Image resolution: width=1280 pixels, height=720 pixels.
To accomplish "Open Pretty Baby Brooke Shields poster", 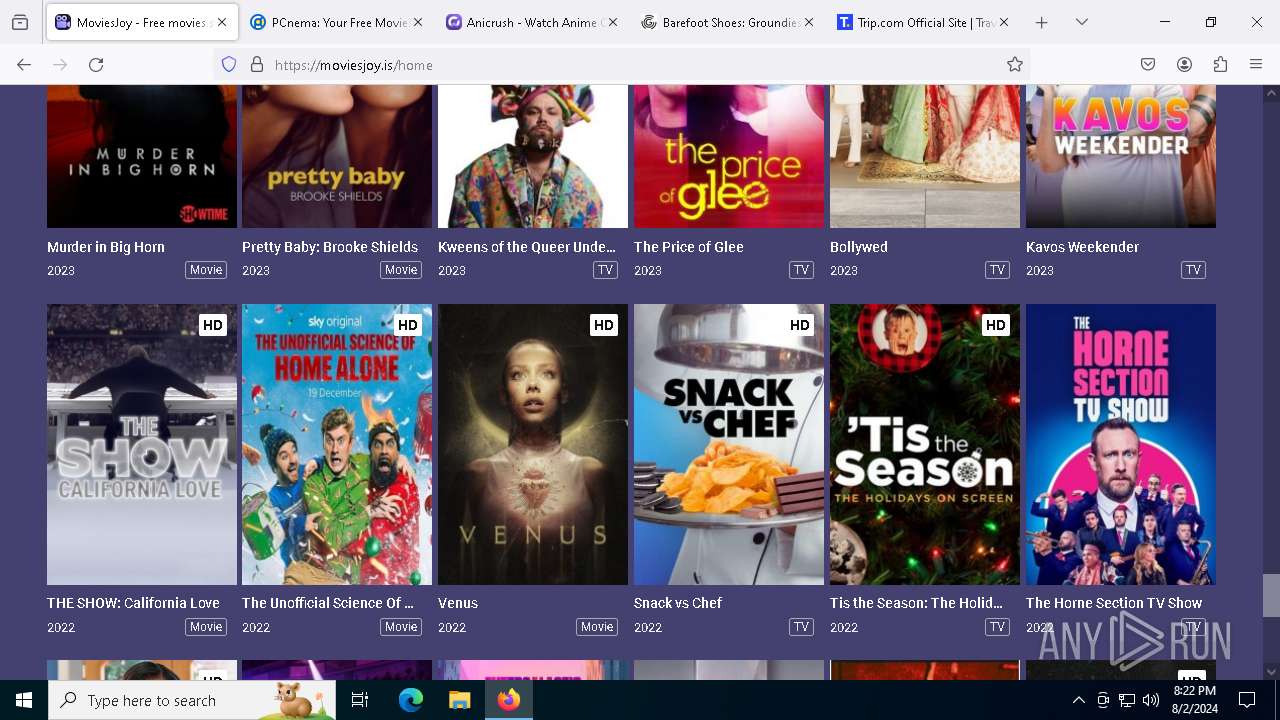I will [337, 156].
